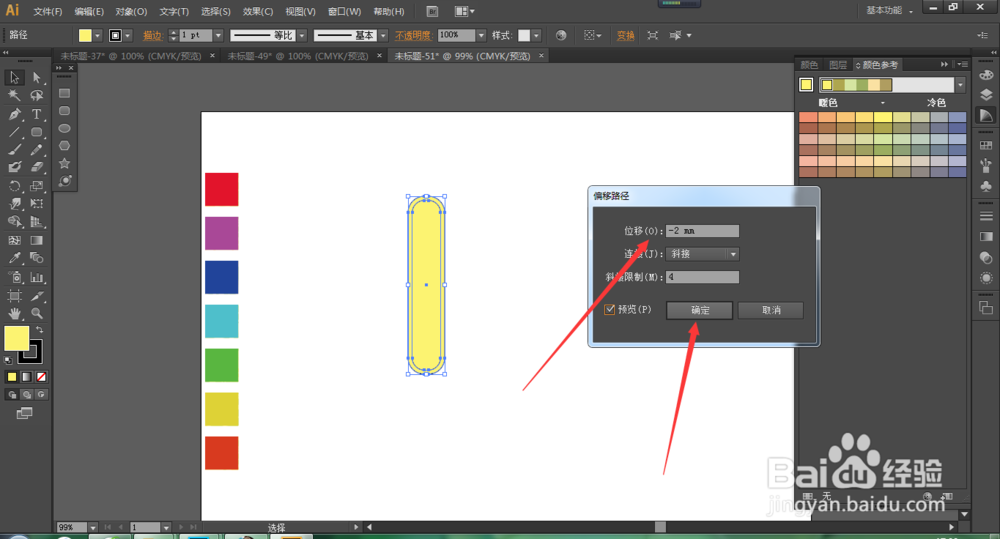Viewport: 1000px width, 539px height.
Task: Choose the Rotate tool
Action: pyautogui.click(x=14, y=186)
